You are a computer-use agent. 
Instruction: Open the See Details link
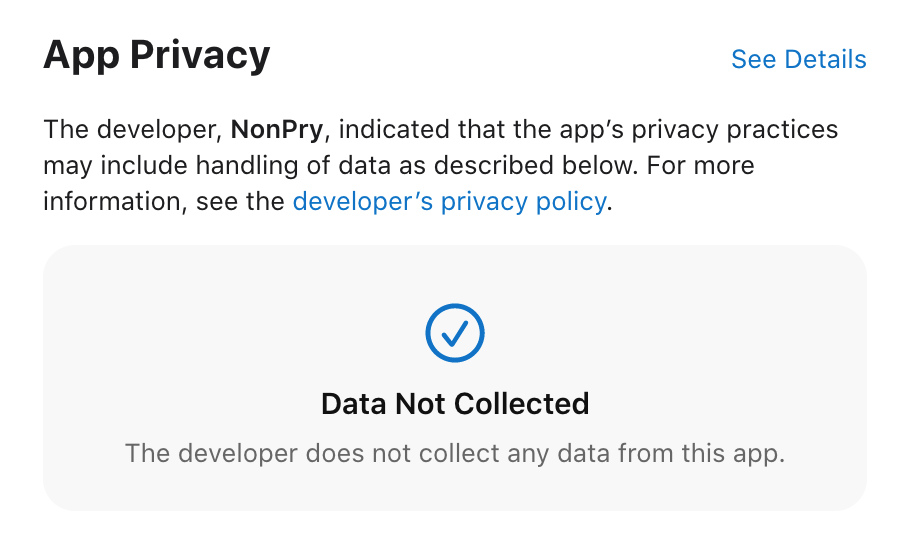coord(798,59)
